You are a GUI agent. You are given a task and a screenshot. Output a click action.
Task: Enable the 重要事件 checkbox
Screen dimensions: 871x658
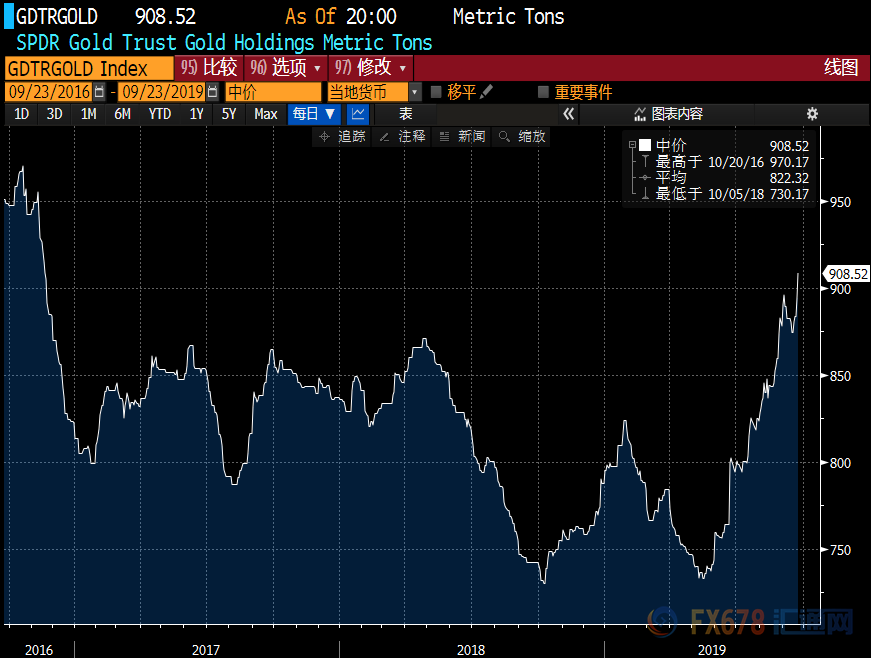coord(543,92)
